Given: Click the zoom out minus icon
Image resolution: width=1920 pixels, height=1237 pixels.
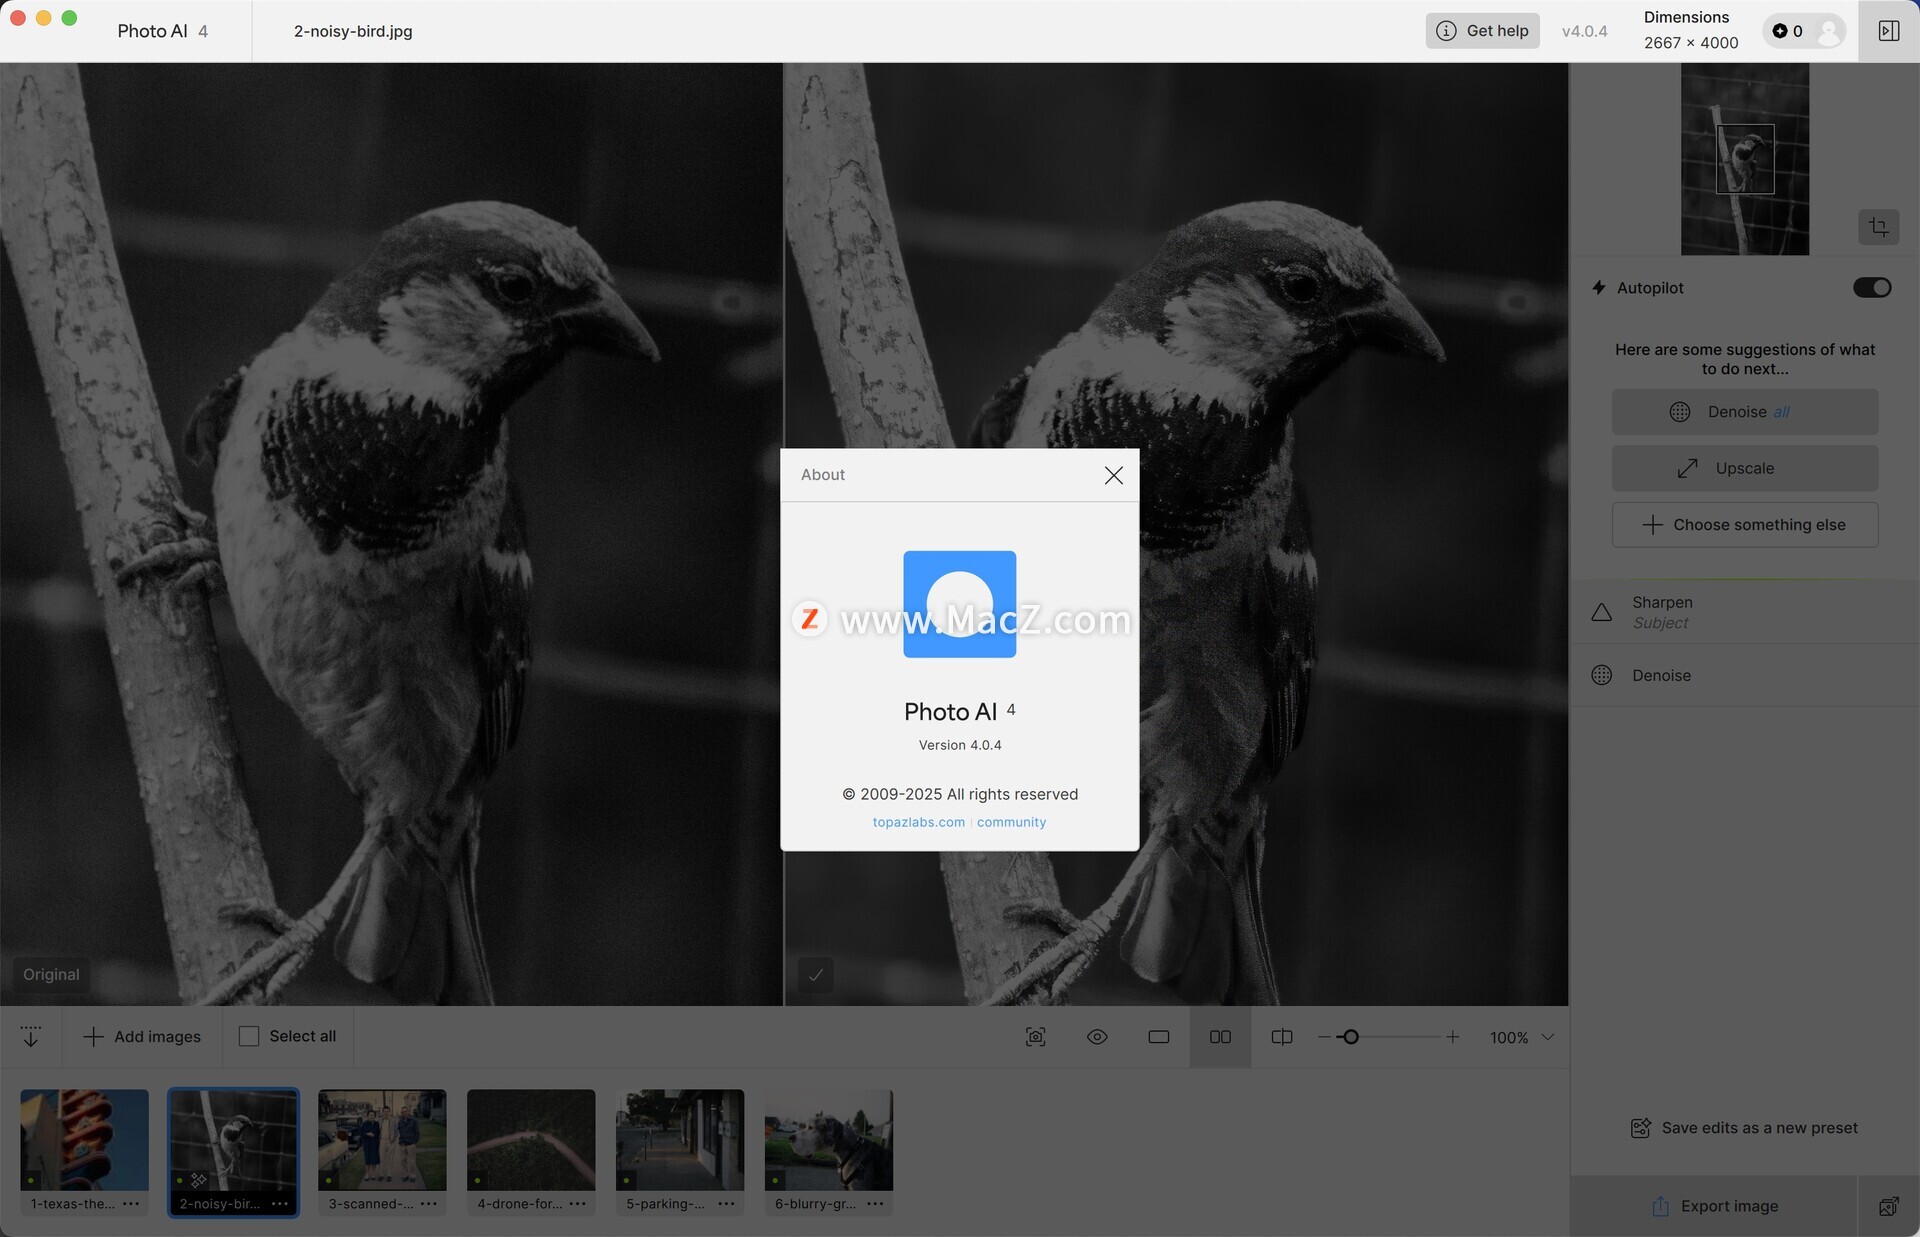Looking at the screenshot, I should coord(1324,1037).
